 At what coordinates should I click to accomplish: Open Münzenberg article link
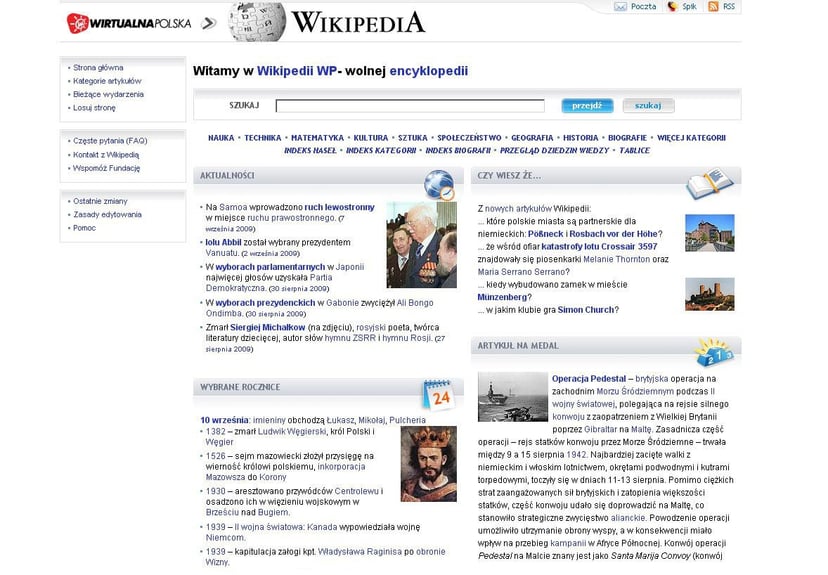[502, 297]
